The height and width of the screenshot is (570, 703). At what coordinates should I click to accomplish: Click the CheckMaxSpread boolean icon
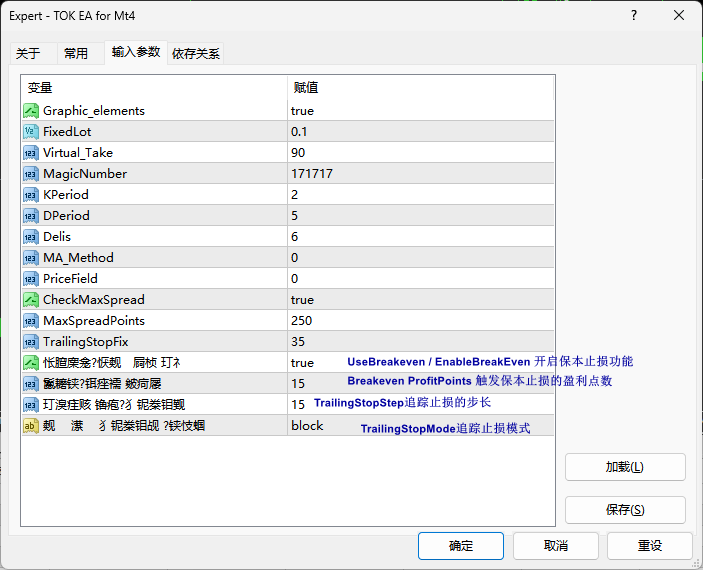[x=31, y=300]
